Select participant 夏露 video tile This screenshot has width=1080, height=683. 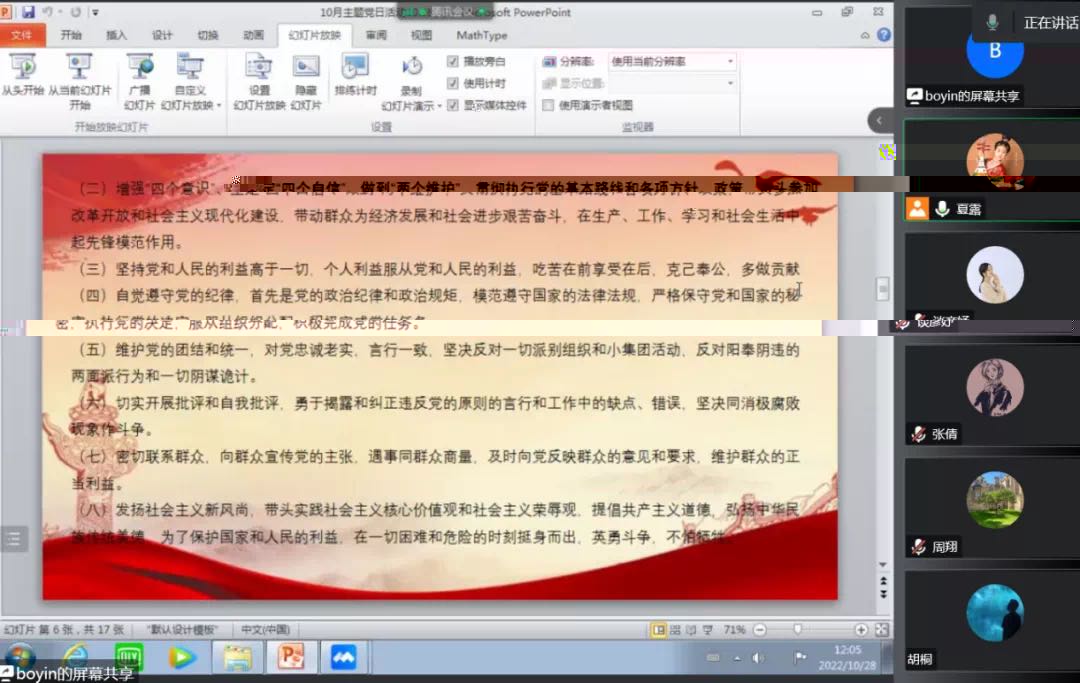(992, 170)
